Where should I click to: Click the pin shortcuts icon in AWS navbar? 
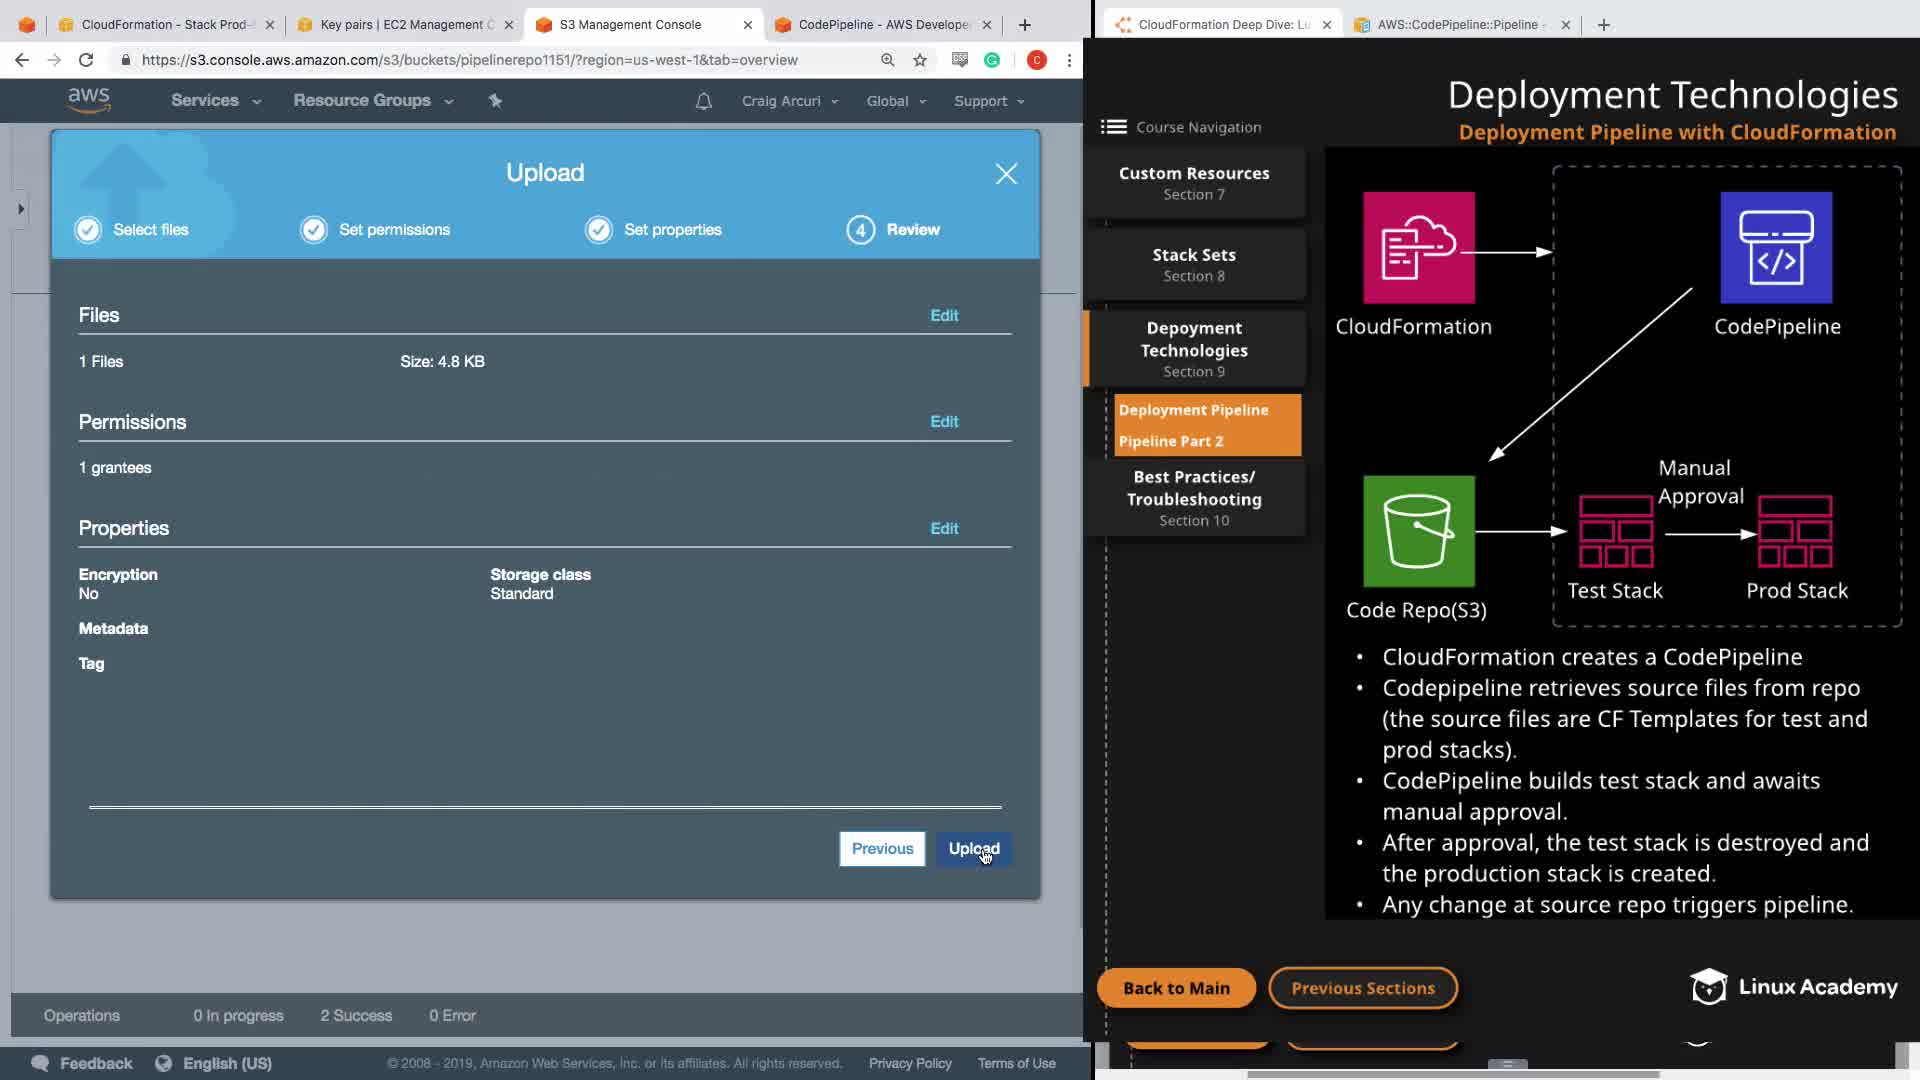pyautogui.click(x=495, y=101)
